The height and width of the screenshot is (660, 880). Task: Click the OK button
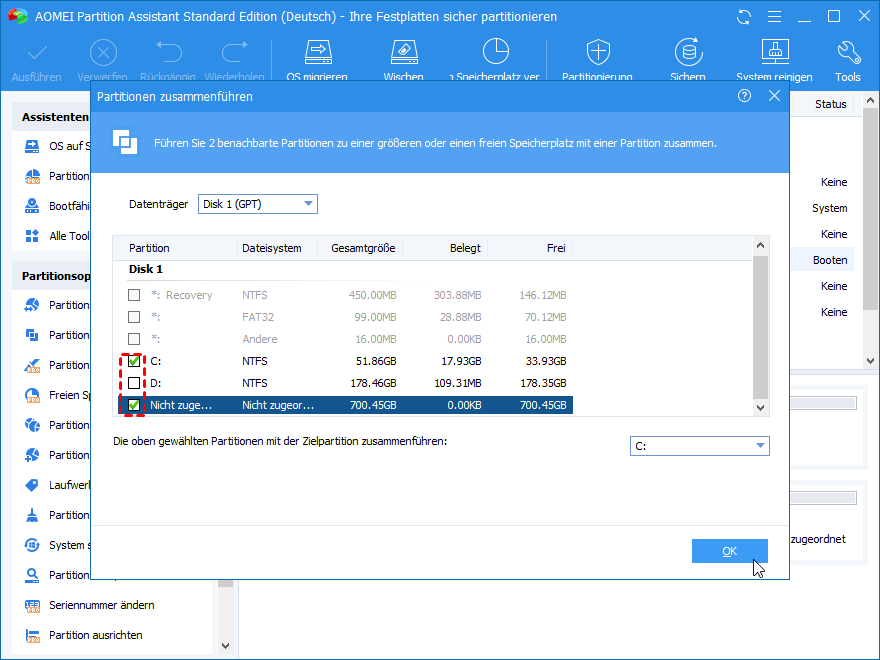[729, 551]
